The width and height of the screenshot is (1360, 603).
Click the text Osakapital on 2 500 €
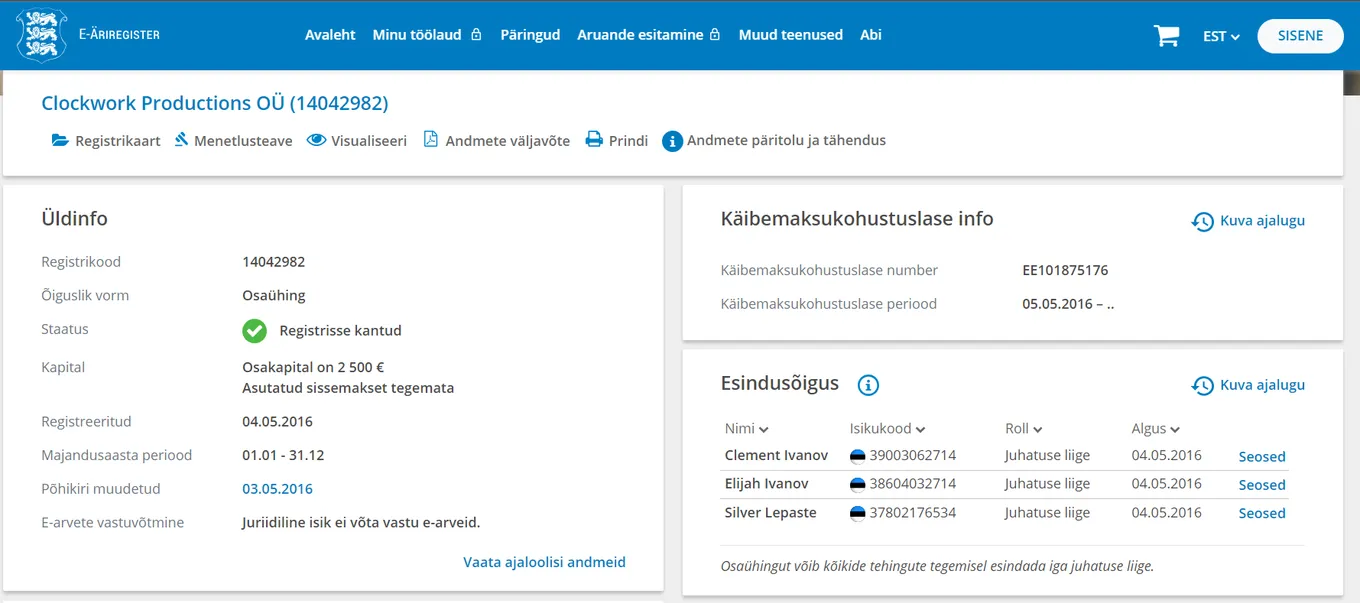tap(313, 368)
